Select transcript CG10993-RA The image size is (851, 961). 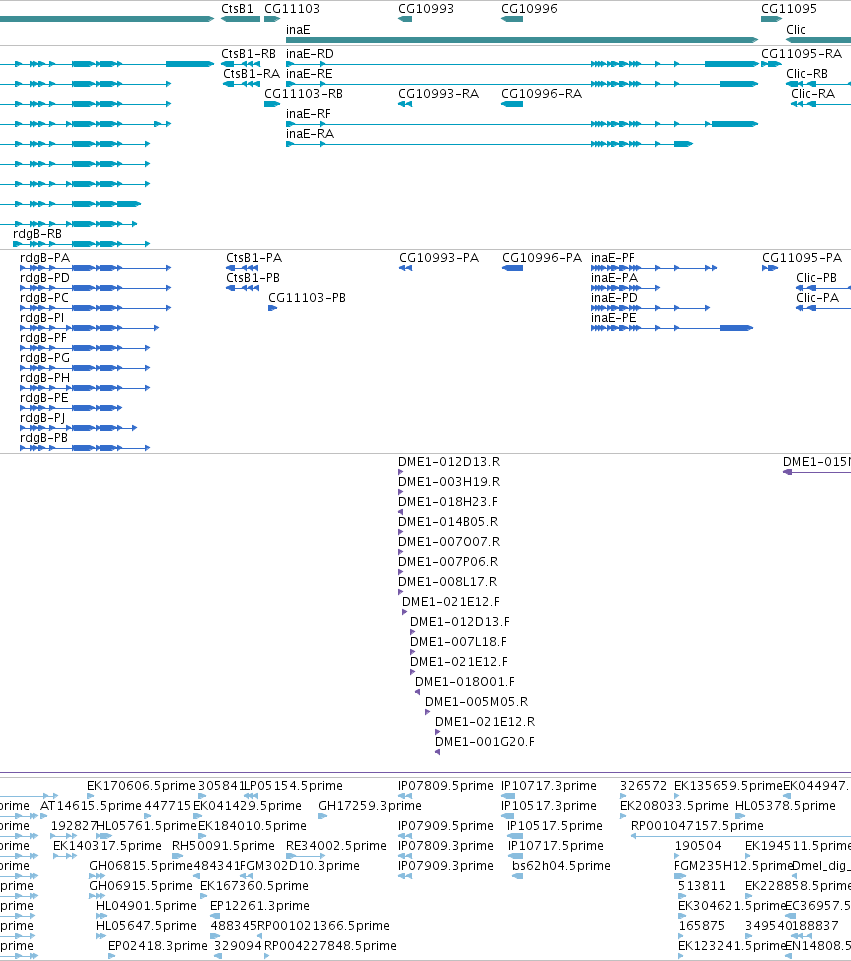click(x=438, y=94)
